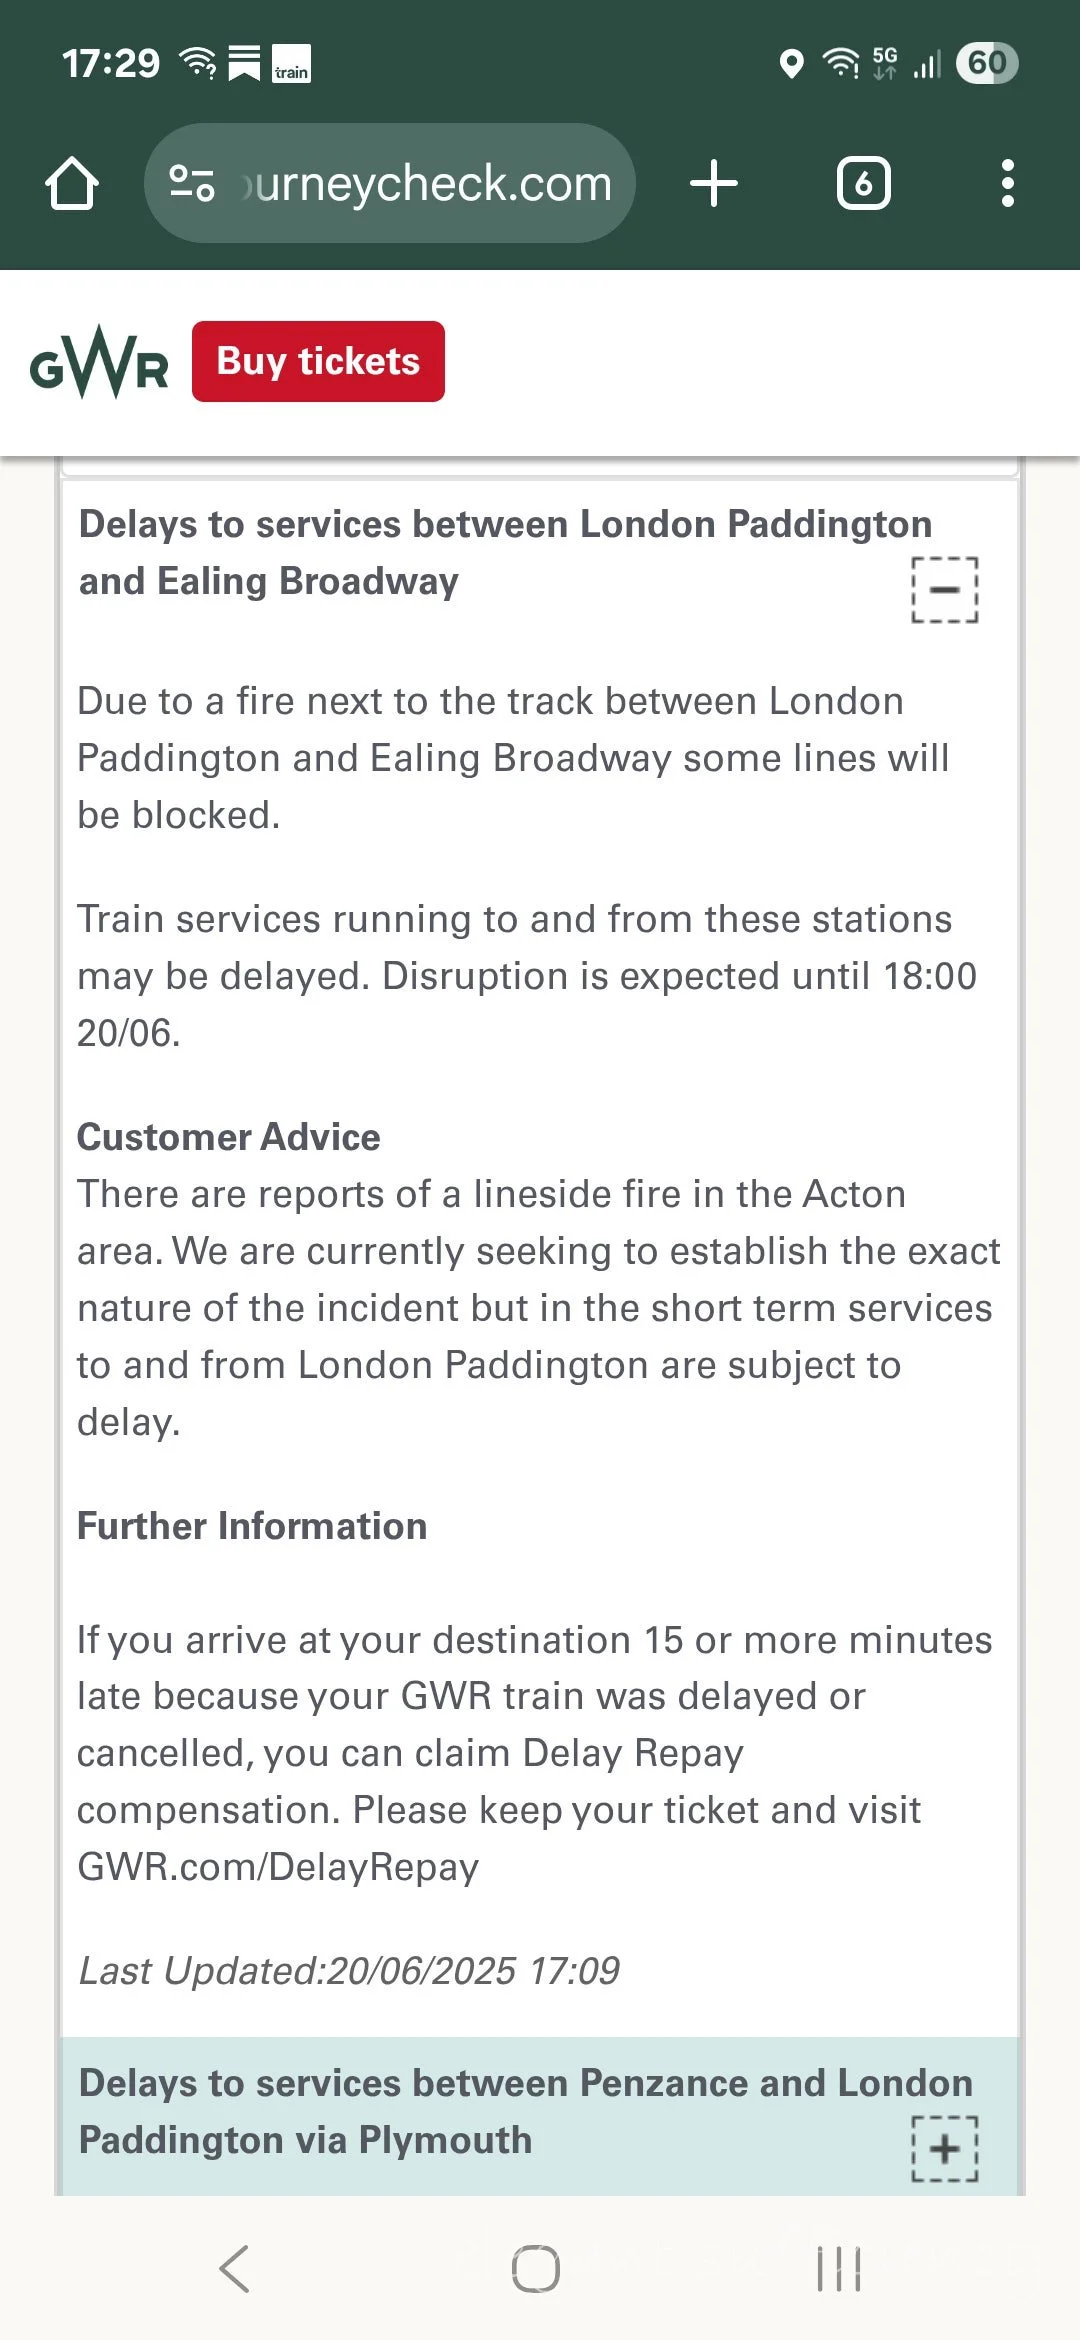Tap the Android home navigation button
Screen dimensions: 1080x2340
536,2268
